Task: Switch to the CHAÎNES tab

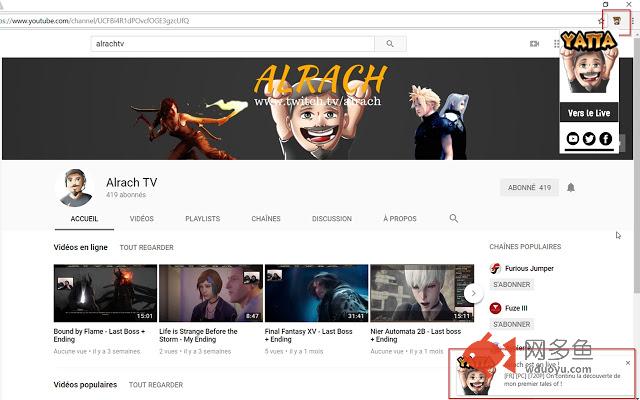Action: [x=266, y=219]
